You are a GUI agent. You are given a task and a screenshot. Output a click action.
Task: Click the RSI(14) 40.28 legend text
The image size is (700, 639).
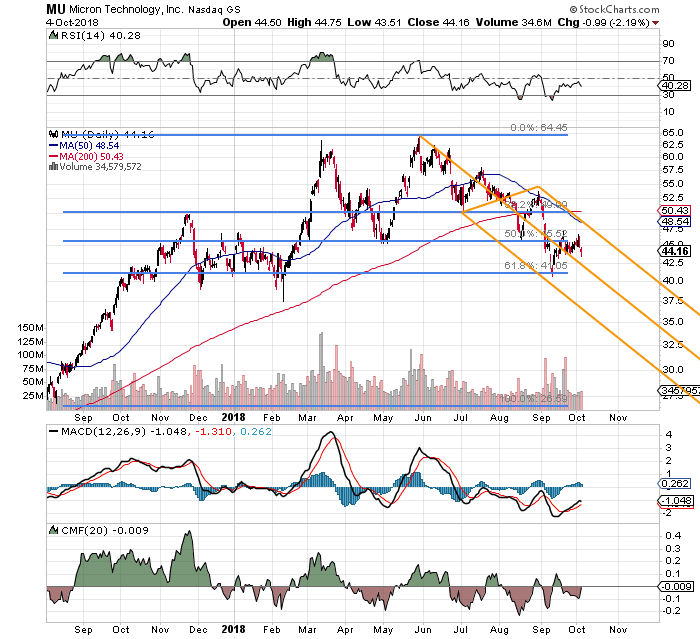(x=100, y=35)
